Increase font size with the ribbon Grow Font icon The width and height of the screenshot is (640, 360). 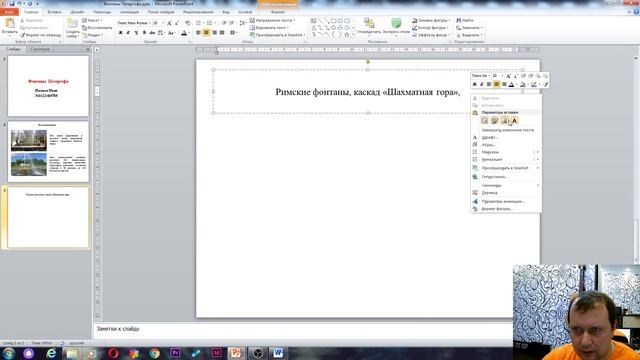click(x=169, y=23)
